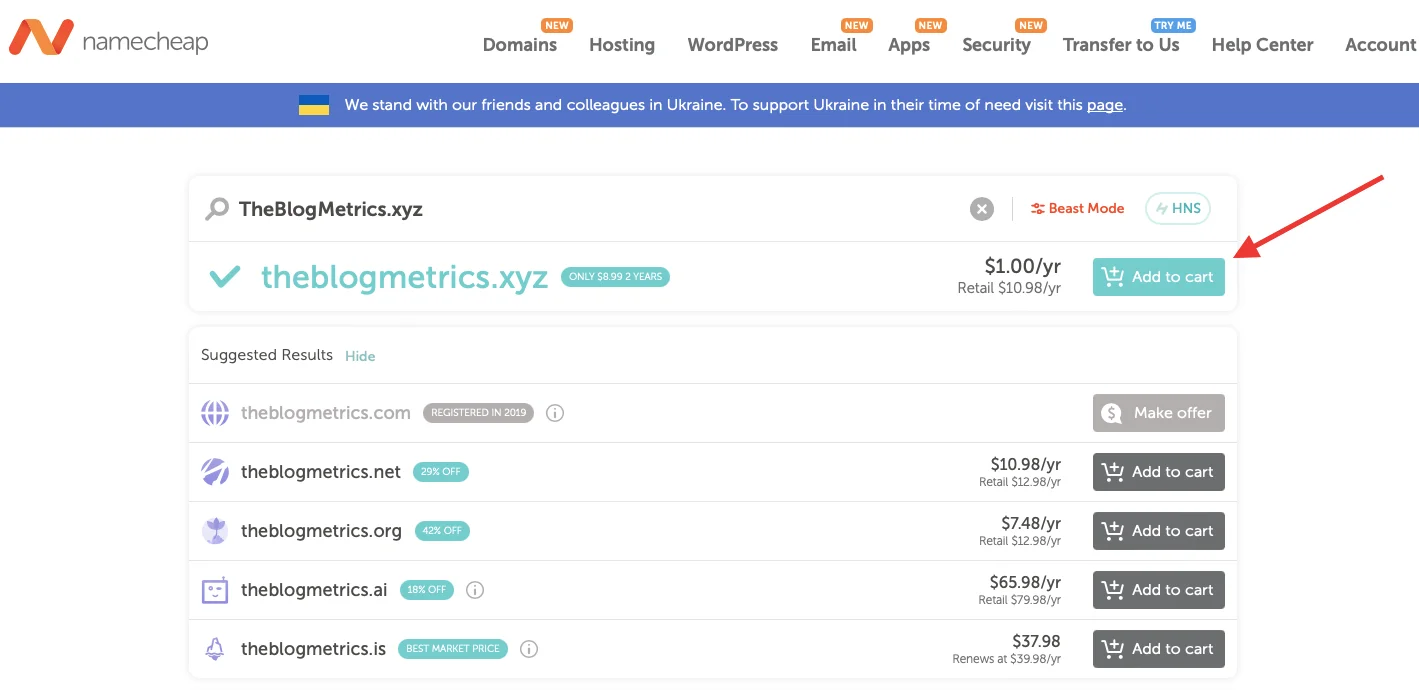
Task: Add theblogmetrics.ai to cart
Action: coord(1159,590)
